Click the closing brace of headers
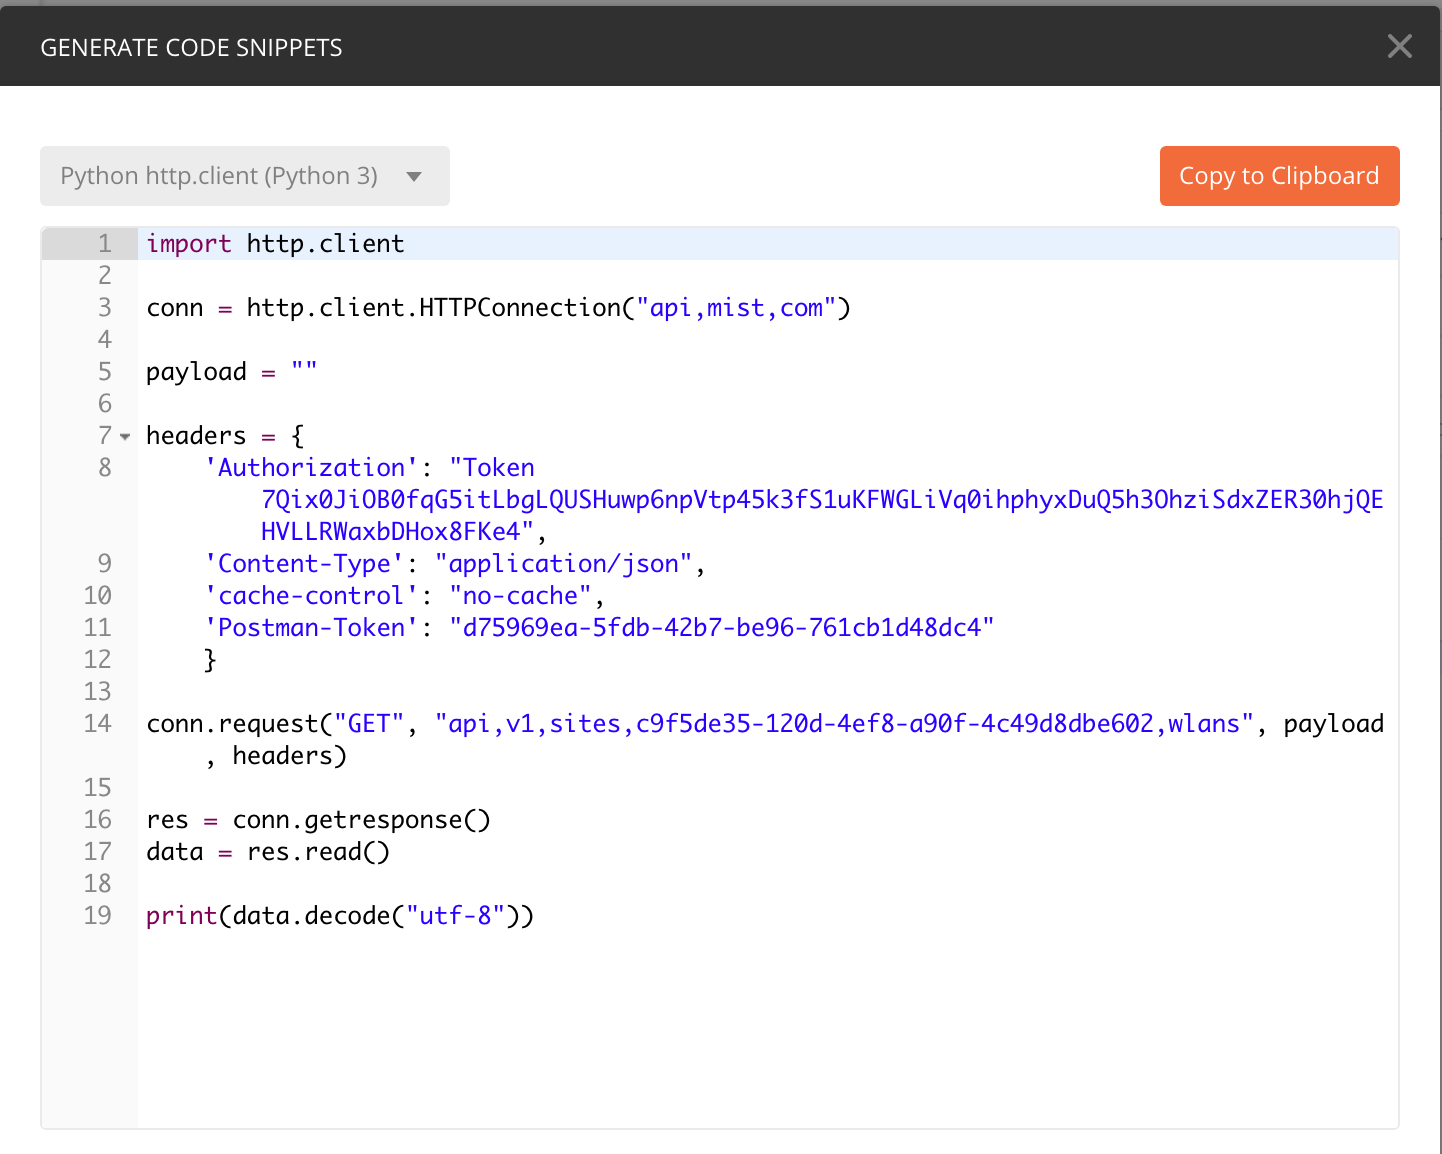Screen dimensions: 1442x1154 (210, 660)
